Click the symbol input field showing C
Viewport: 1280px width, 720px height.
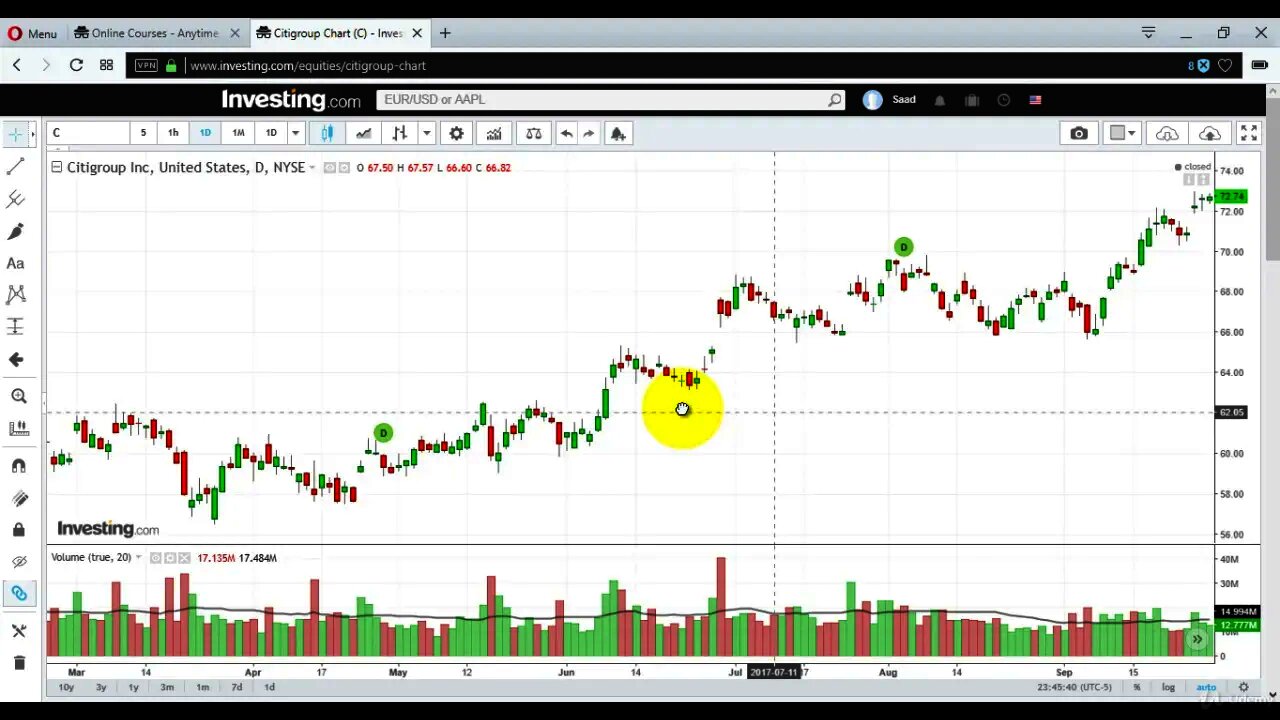click(x=88, y=133)
